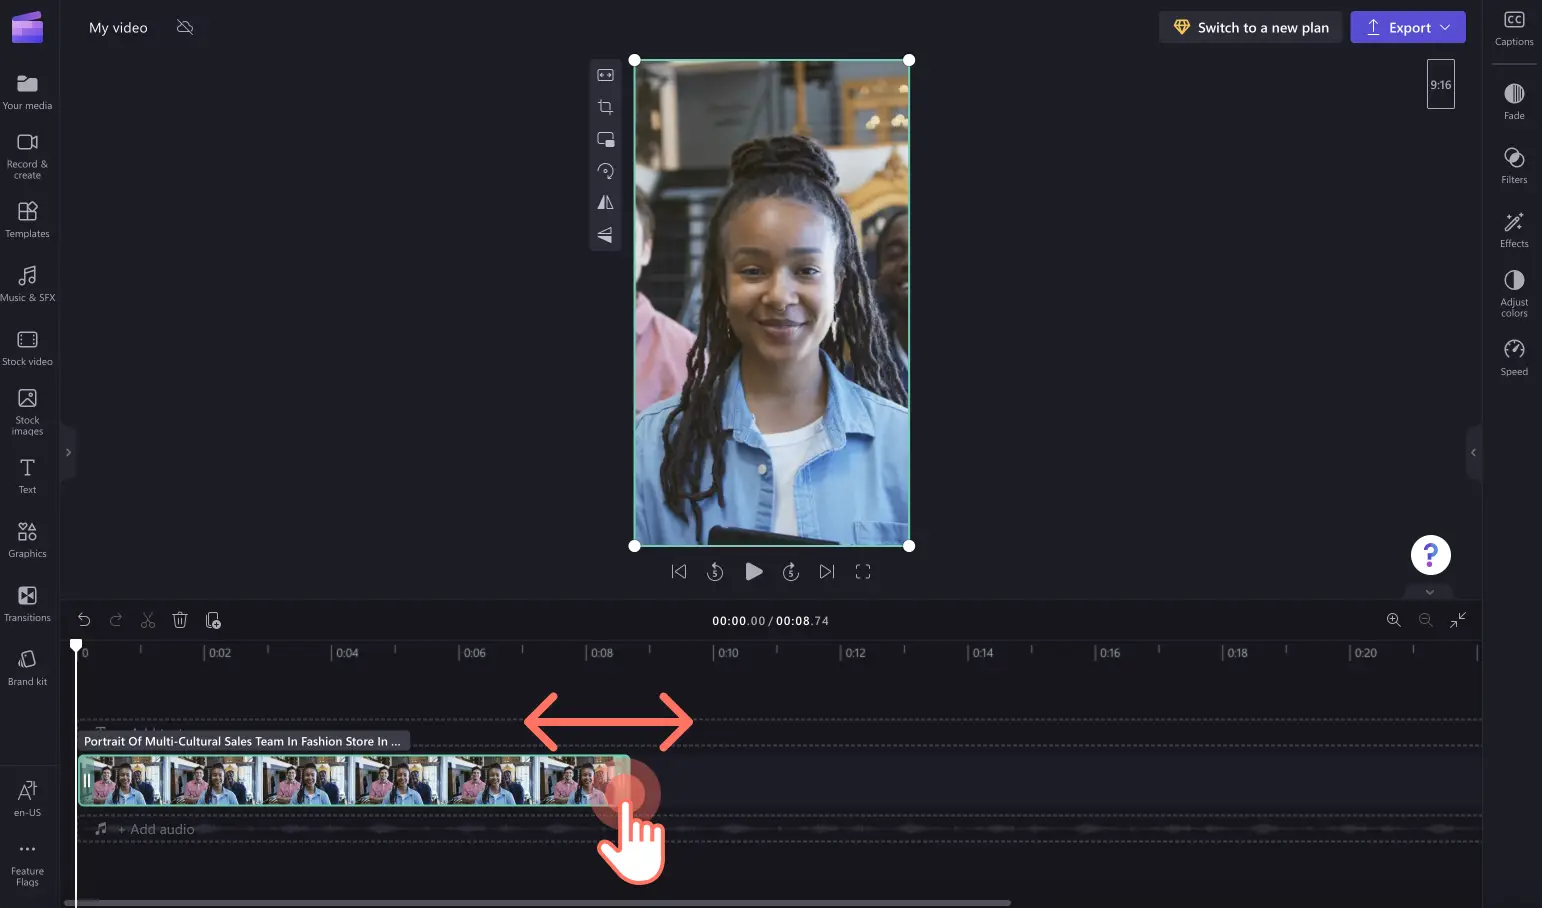Viewport: 1542px width, 908px height.
Task: Click the bottom-right resize handle of preview
Action: tap(909, 546)
